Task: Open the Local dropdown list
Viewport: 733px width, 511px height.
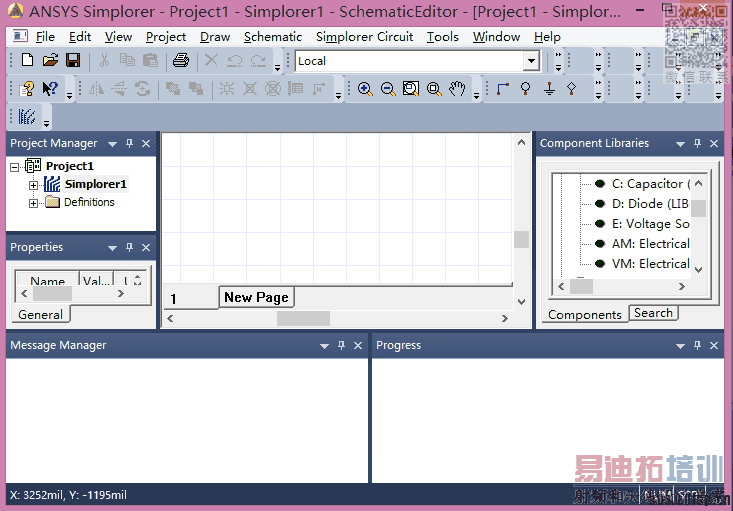Action: coord(531,61)
